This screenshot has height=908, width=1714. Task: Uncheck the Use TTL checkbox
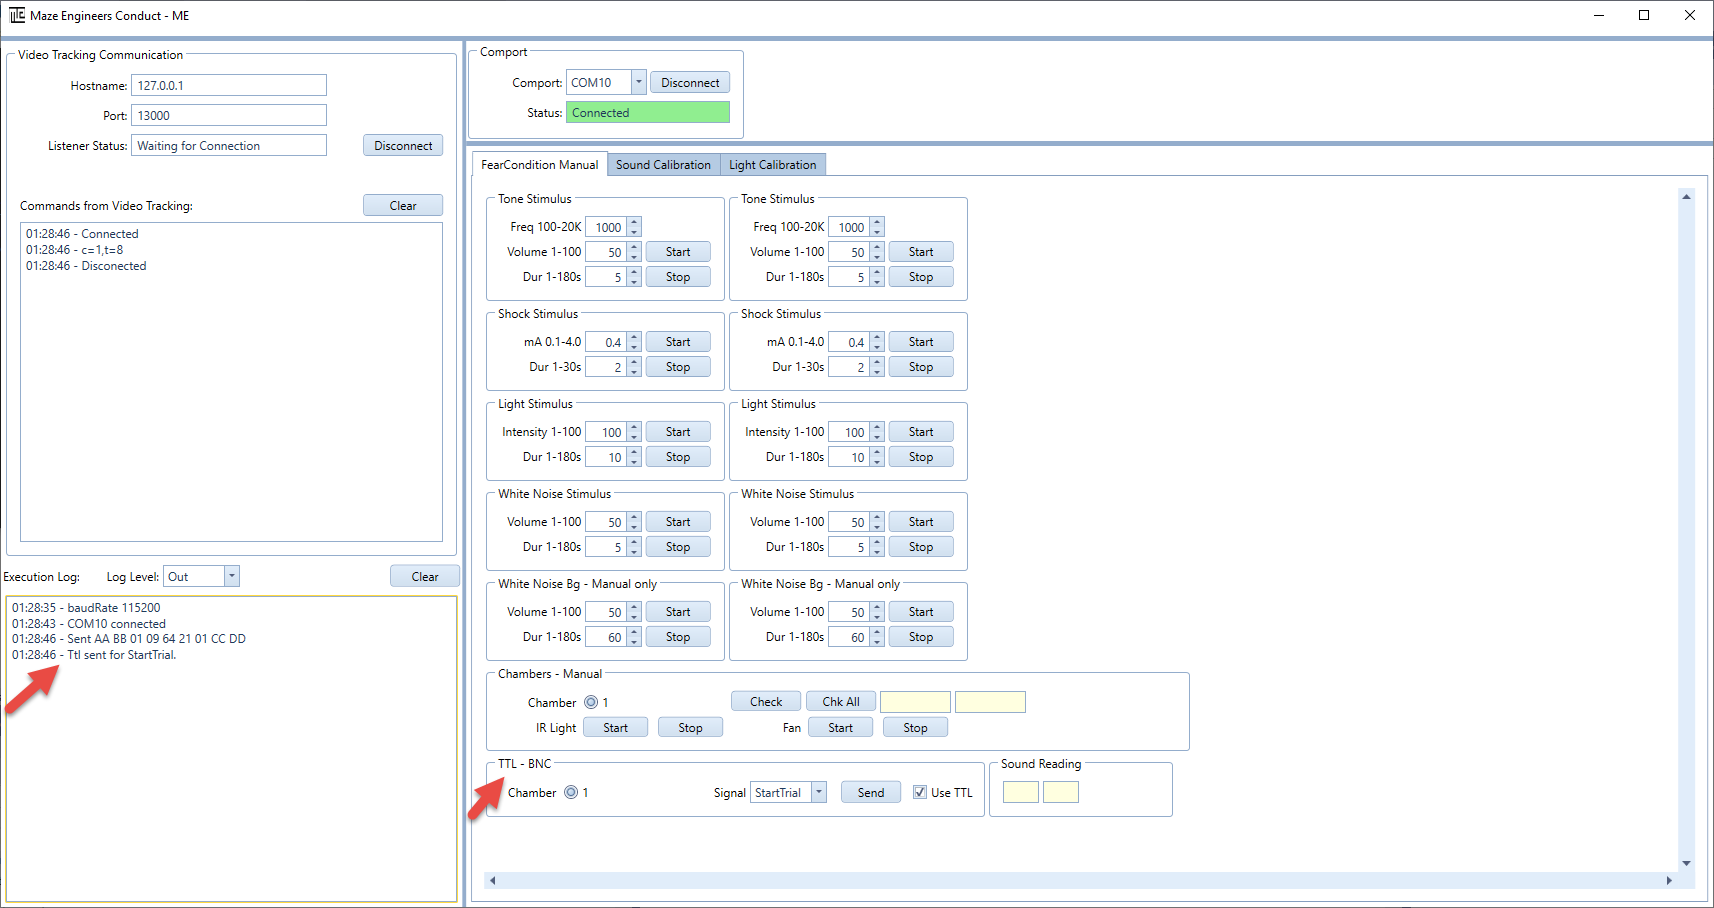point(920,792)
